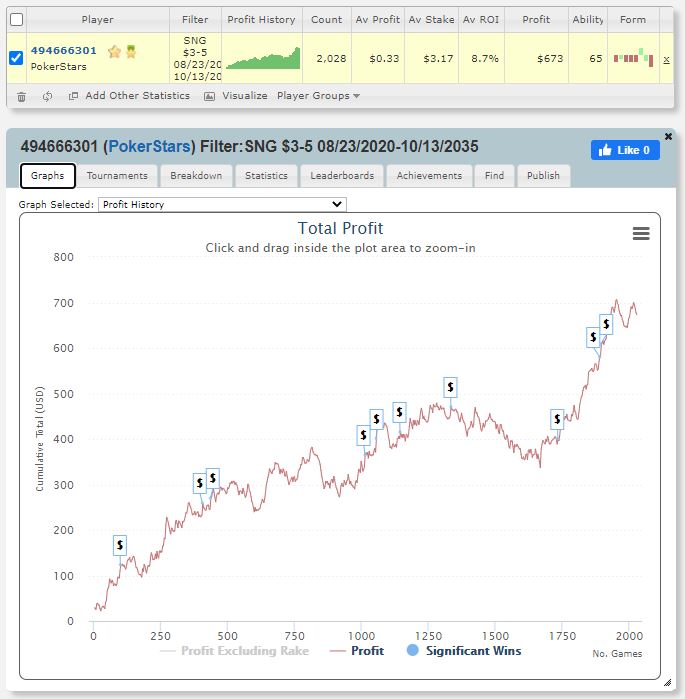Click the Facebook Like button

point(625,150)
